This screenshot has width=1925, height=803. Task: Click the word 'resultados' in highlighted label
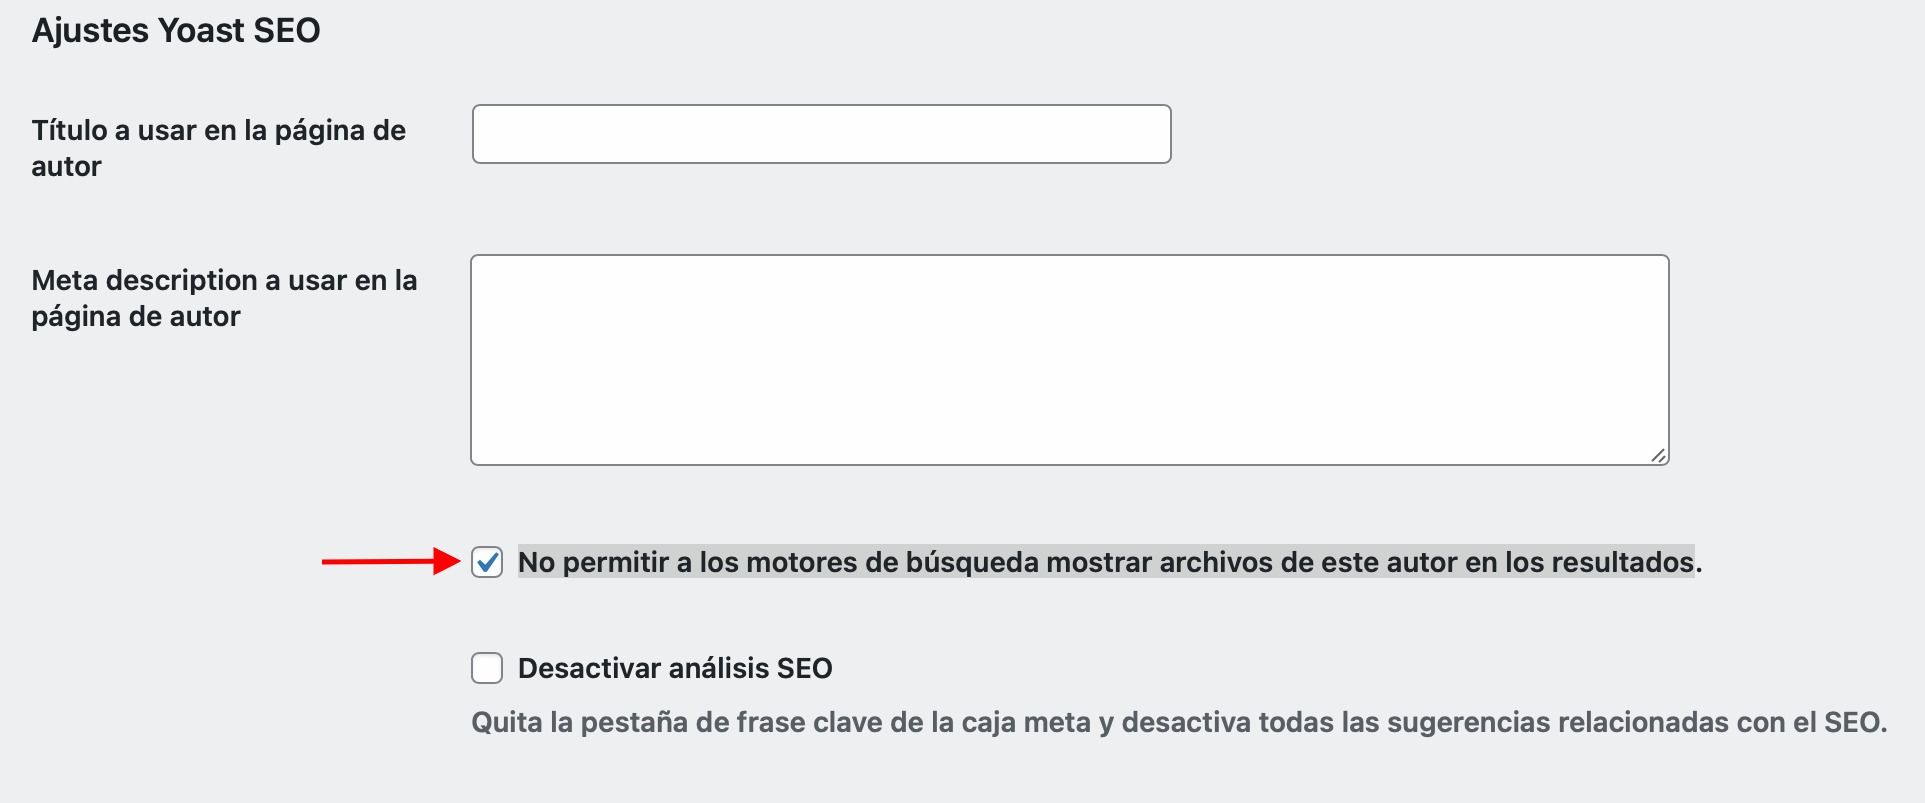coord(1623,562)
